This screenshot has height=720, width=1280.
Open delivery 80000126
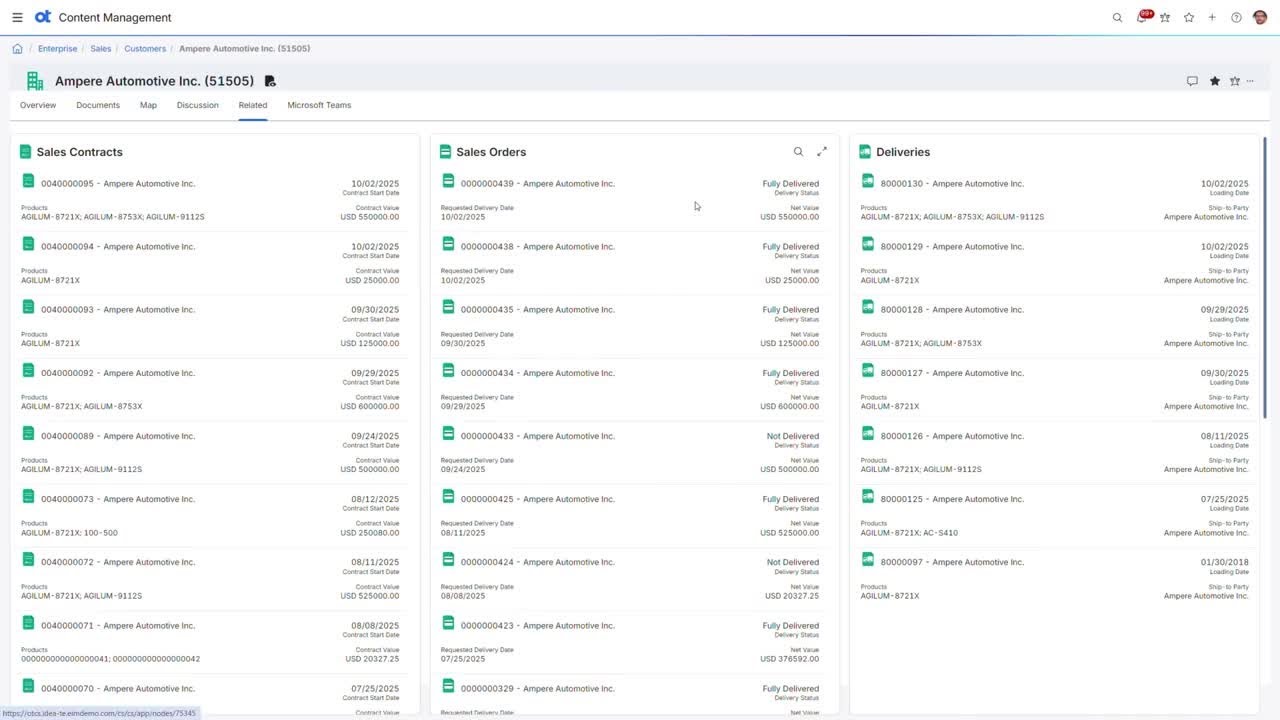952,436
